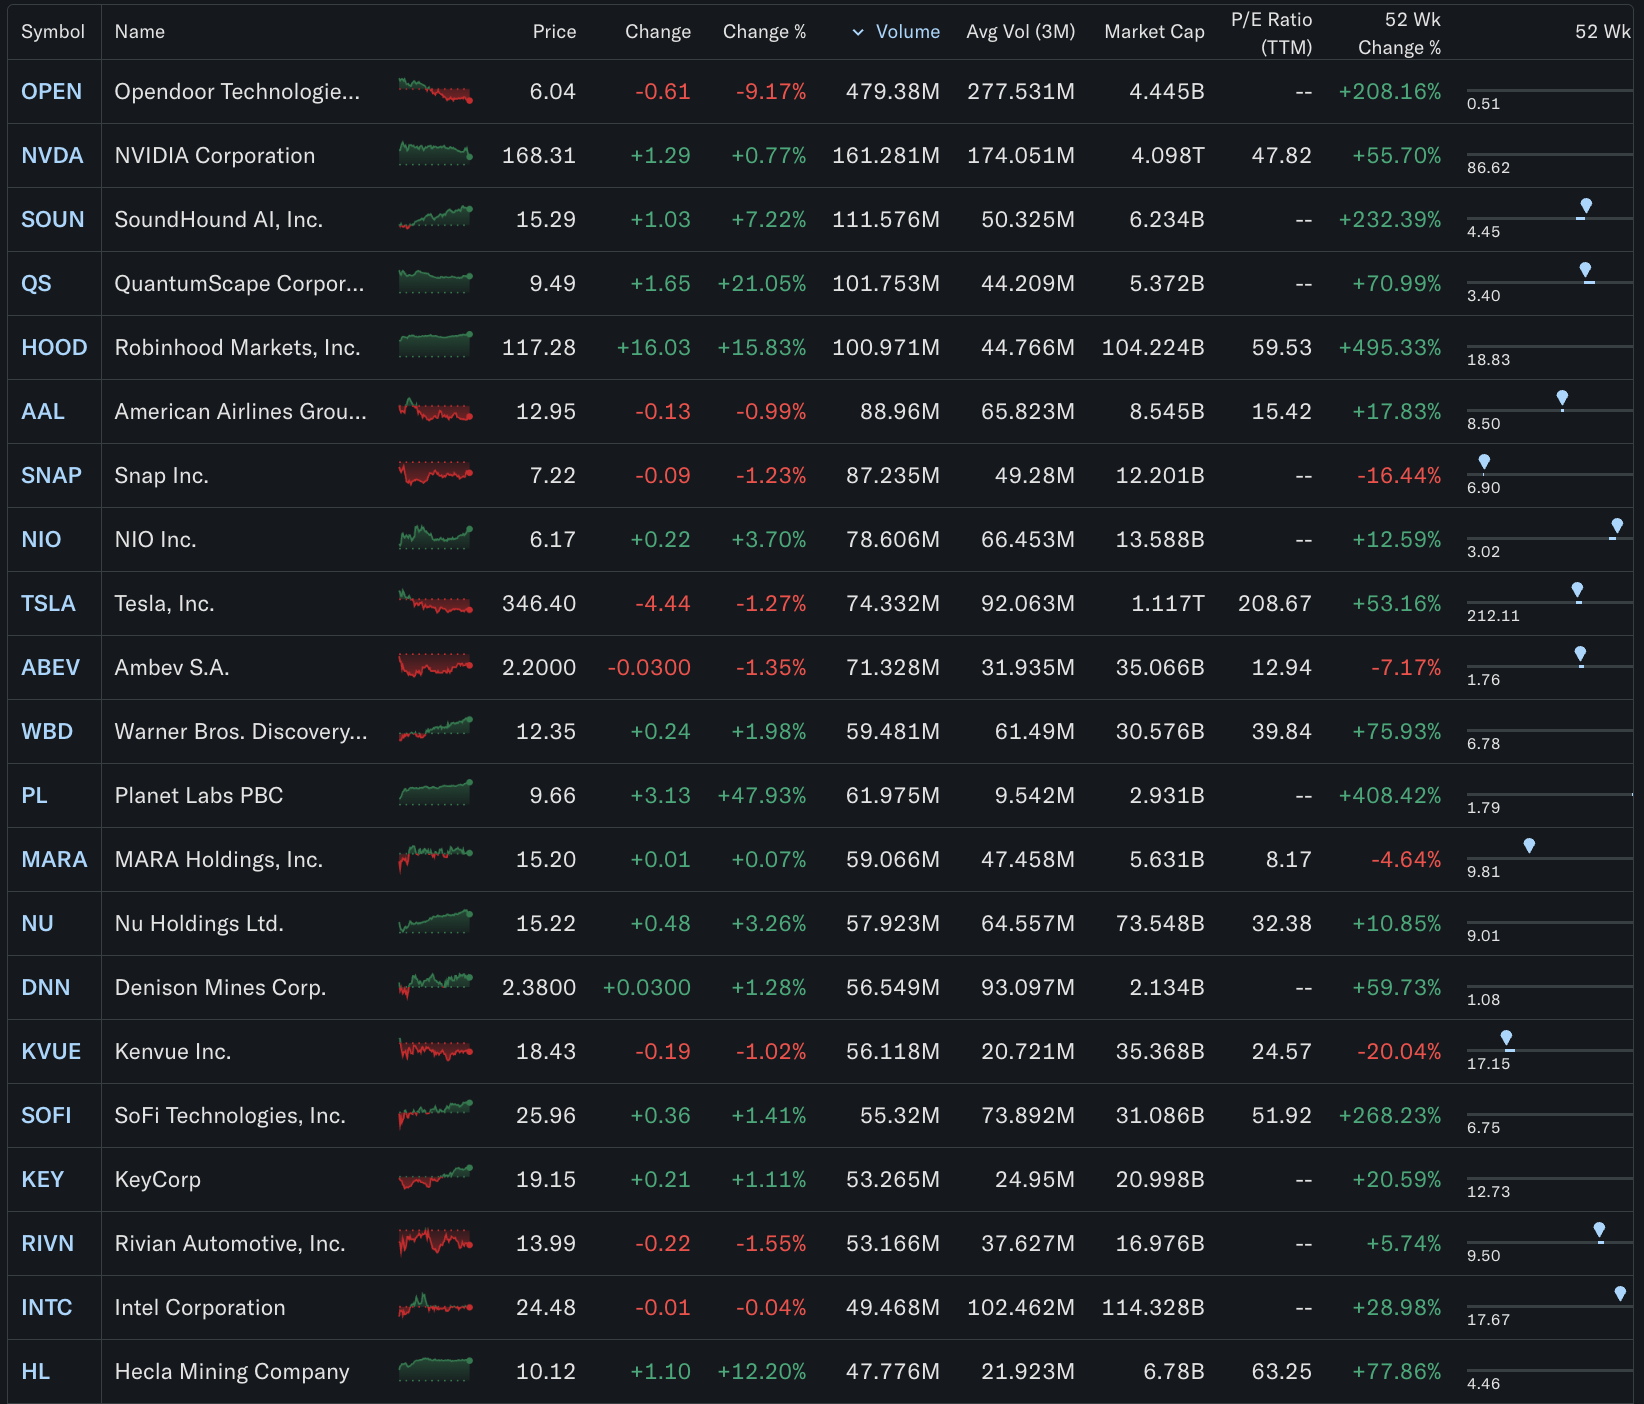Sort by P/E Ratio (TTM) header
Image resolution: width=1644 pixels, height=1404 pixels.
tap(1271, 33)
